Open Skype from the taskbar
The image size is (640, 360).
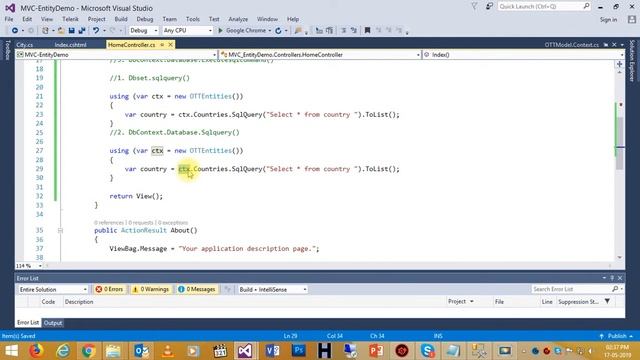pos(428,351)
